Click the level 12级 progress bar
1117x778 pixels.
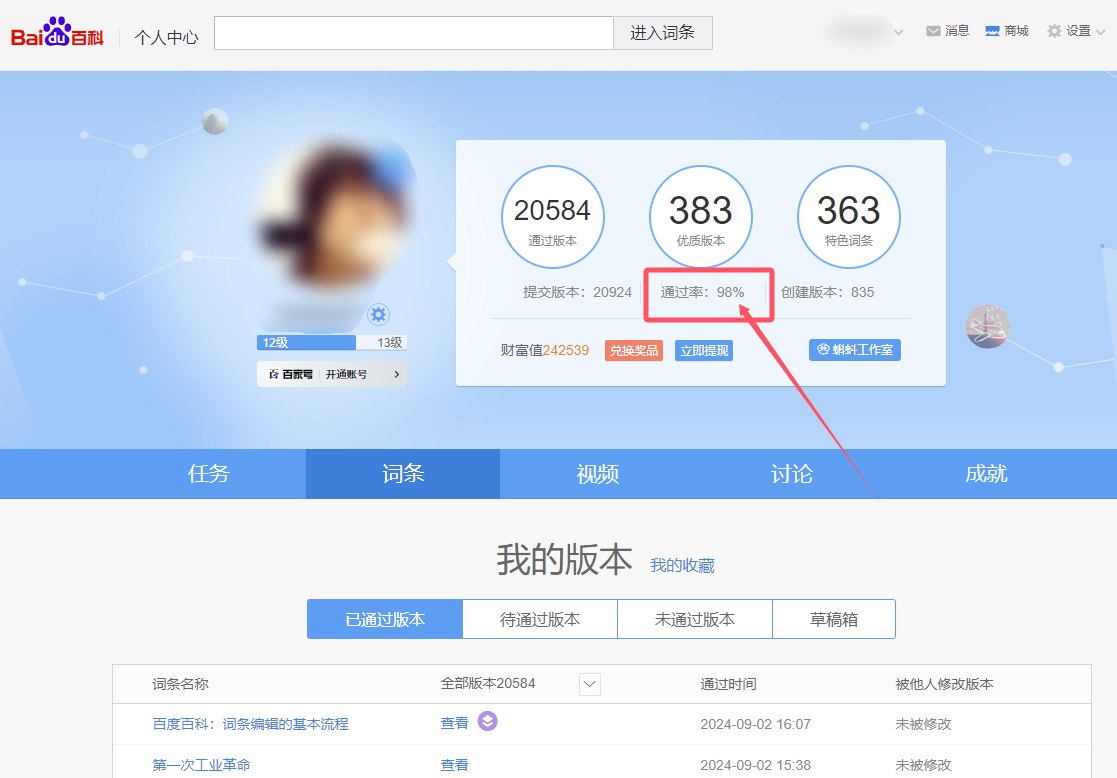pyautogui.click(x=331, y=343)
